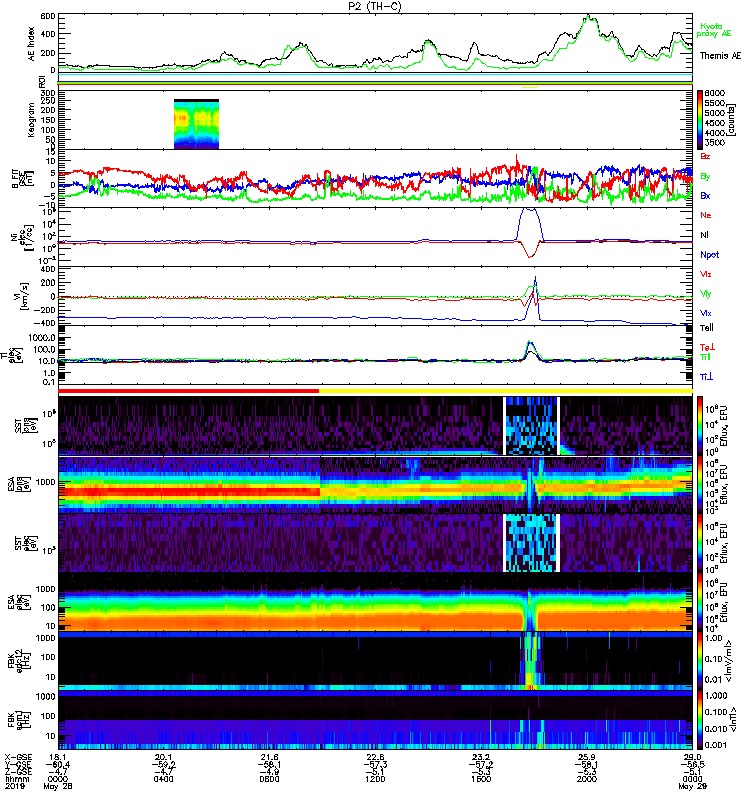The height and width of the screenshot is (800, 750).
Task: Click the blue Npot density spike peak
Action: (530, 209)
